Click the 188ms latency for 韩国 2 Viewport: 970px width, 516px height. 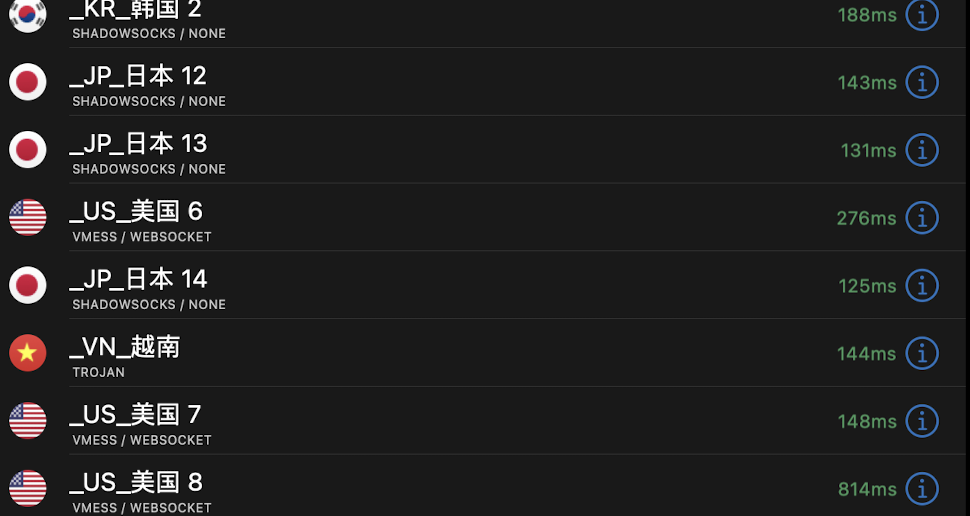pyautogui.click(x=867, y=15)
